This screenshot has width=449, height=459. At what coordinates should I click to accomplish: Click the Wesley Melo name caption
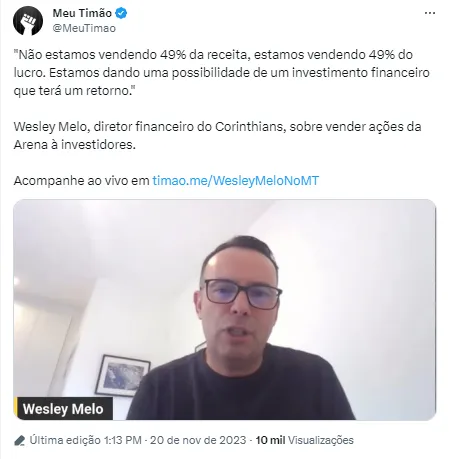63,409
